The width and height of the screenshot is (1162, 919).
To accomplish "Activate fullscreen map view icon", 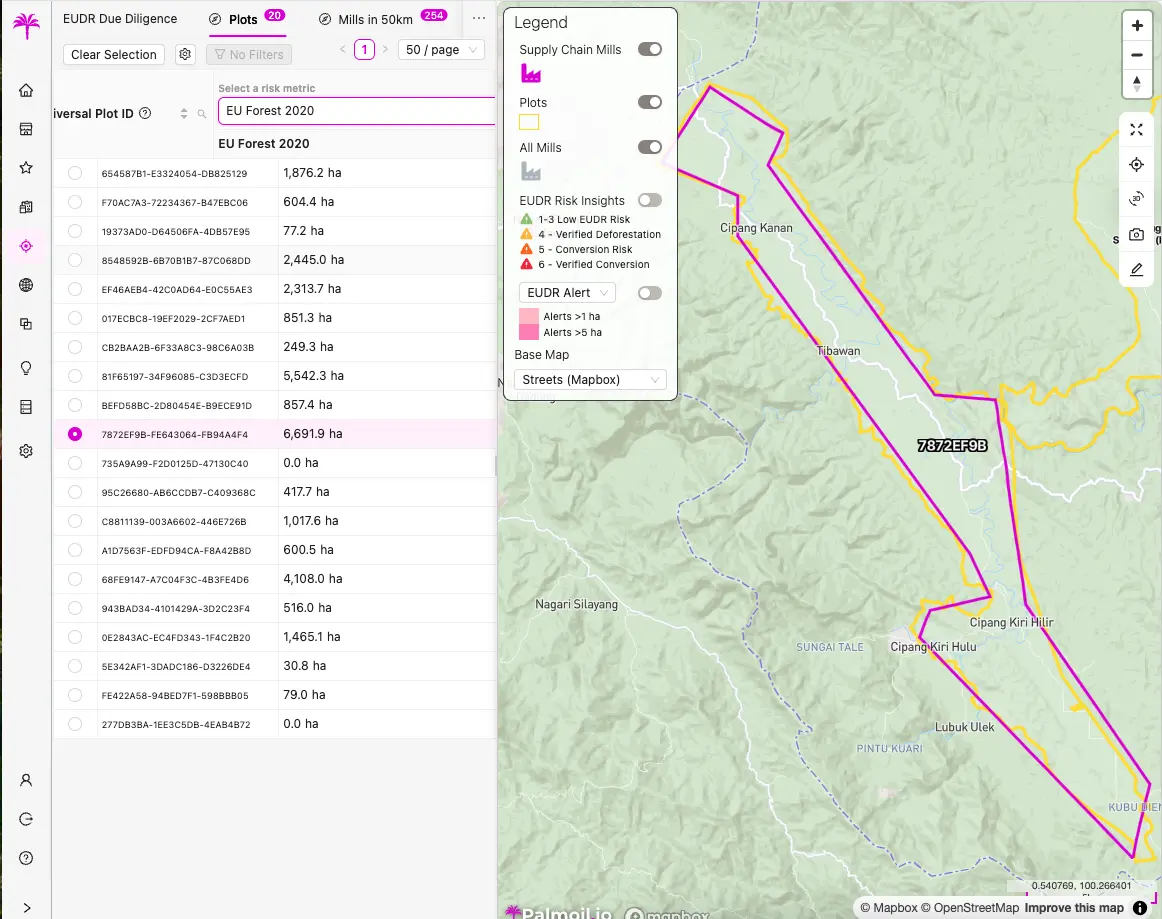I will (x=1137, y=130).
